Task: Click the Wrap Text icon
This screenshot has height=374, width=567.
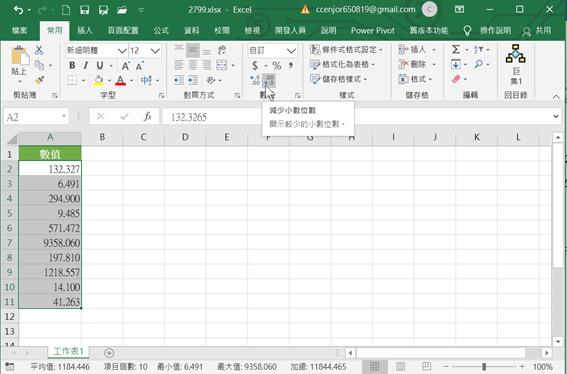Action: [222, 50]
